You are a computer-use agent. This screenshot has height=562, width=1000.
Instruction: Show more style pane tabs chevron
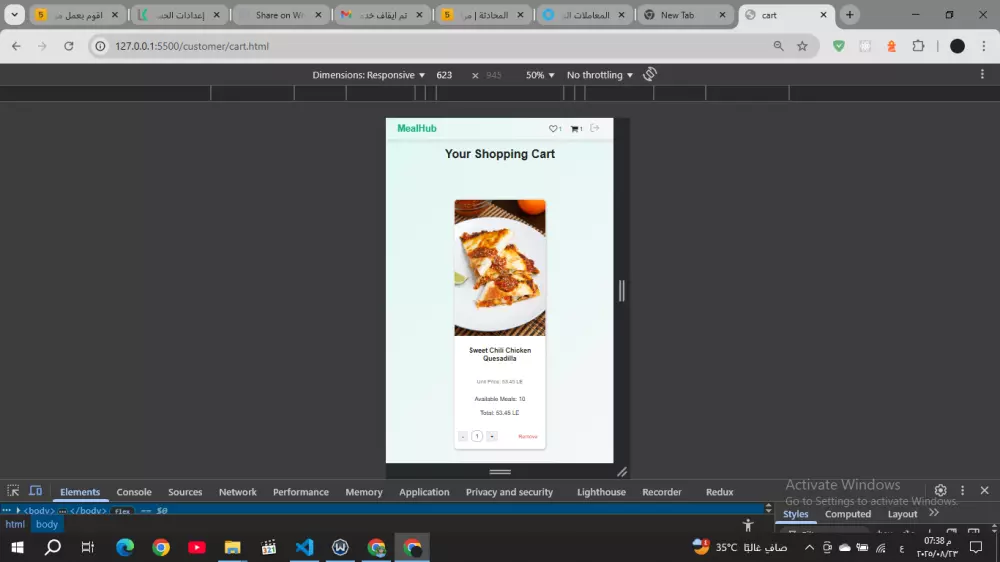point(934,512)
